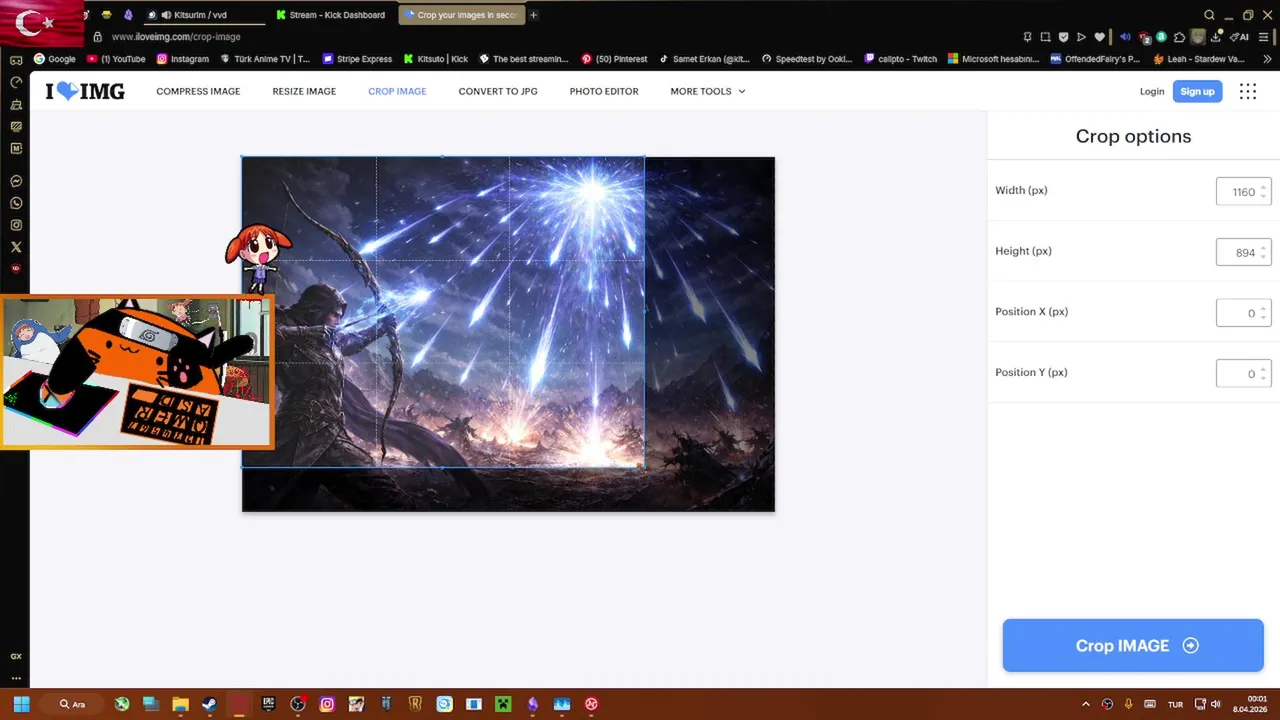Expand the MORE TOOLS dropdown

point(708,91)
